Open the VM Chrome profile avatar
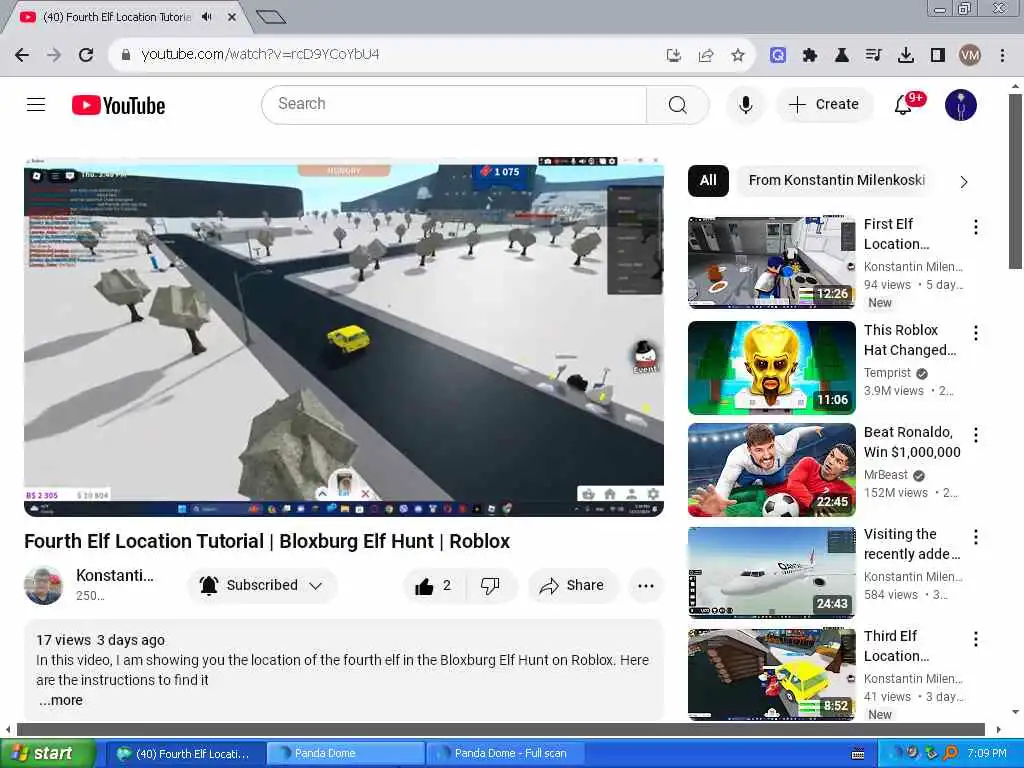The height and width of the screenshot is (768, 1024). (970, 56)
